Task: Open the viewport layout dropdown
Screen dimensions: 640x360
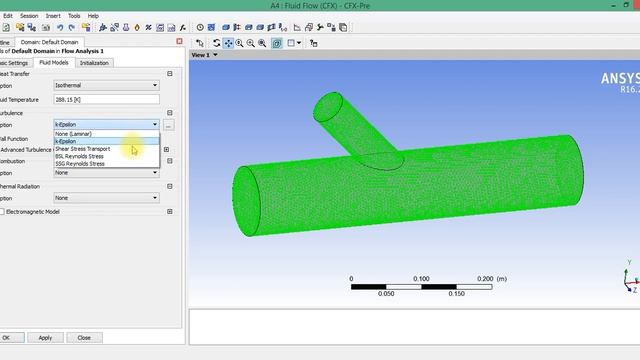Action: point(299,43)
